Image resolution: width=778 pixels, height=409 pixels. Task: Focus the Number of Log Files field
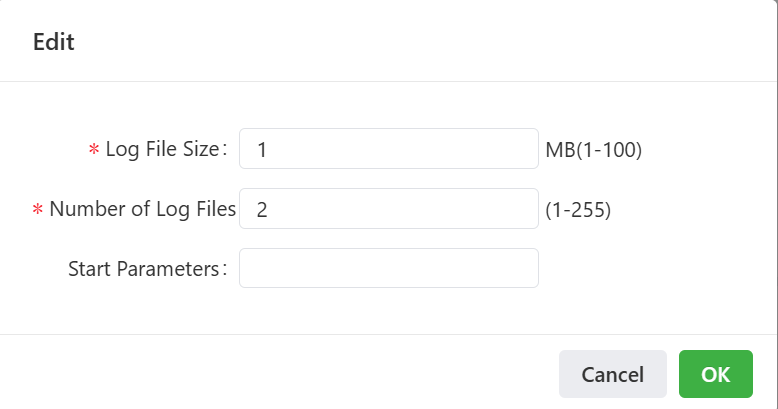[389, 209]
